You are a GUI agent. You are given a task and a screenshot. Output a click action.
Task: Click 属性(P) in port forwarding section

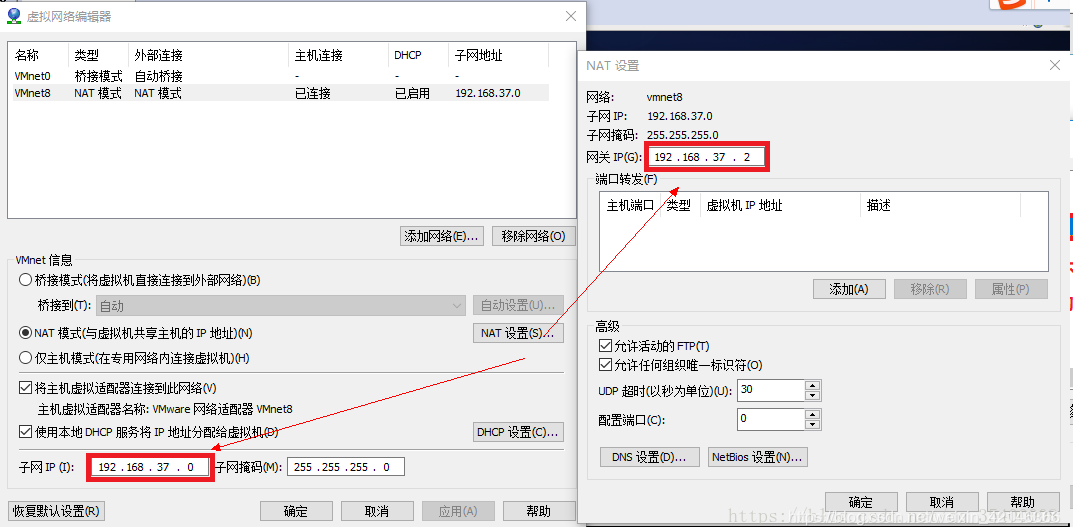(1011, 289)
